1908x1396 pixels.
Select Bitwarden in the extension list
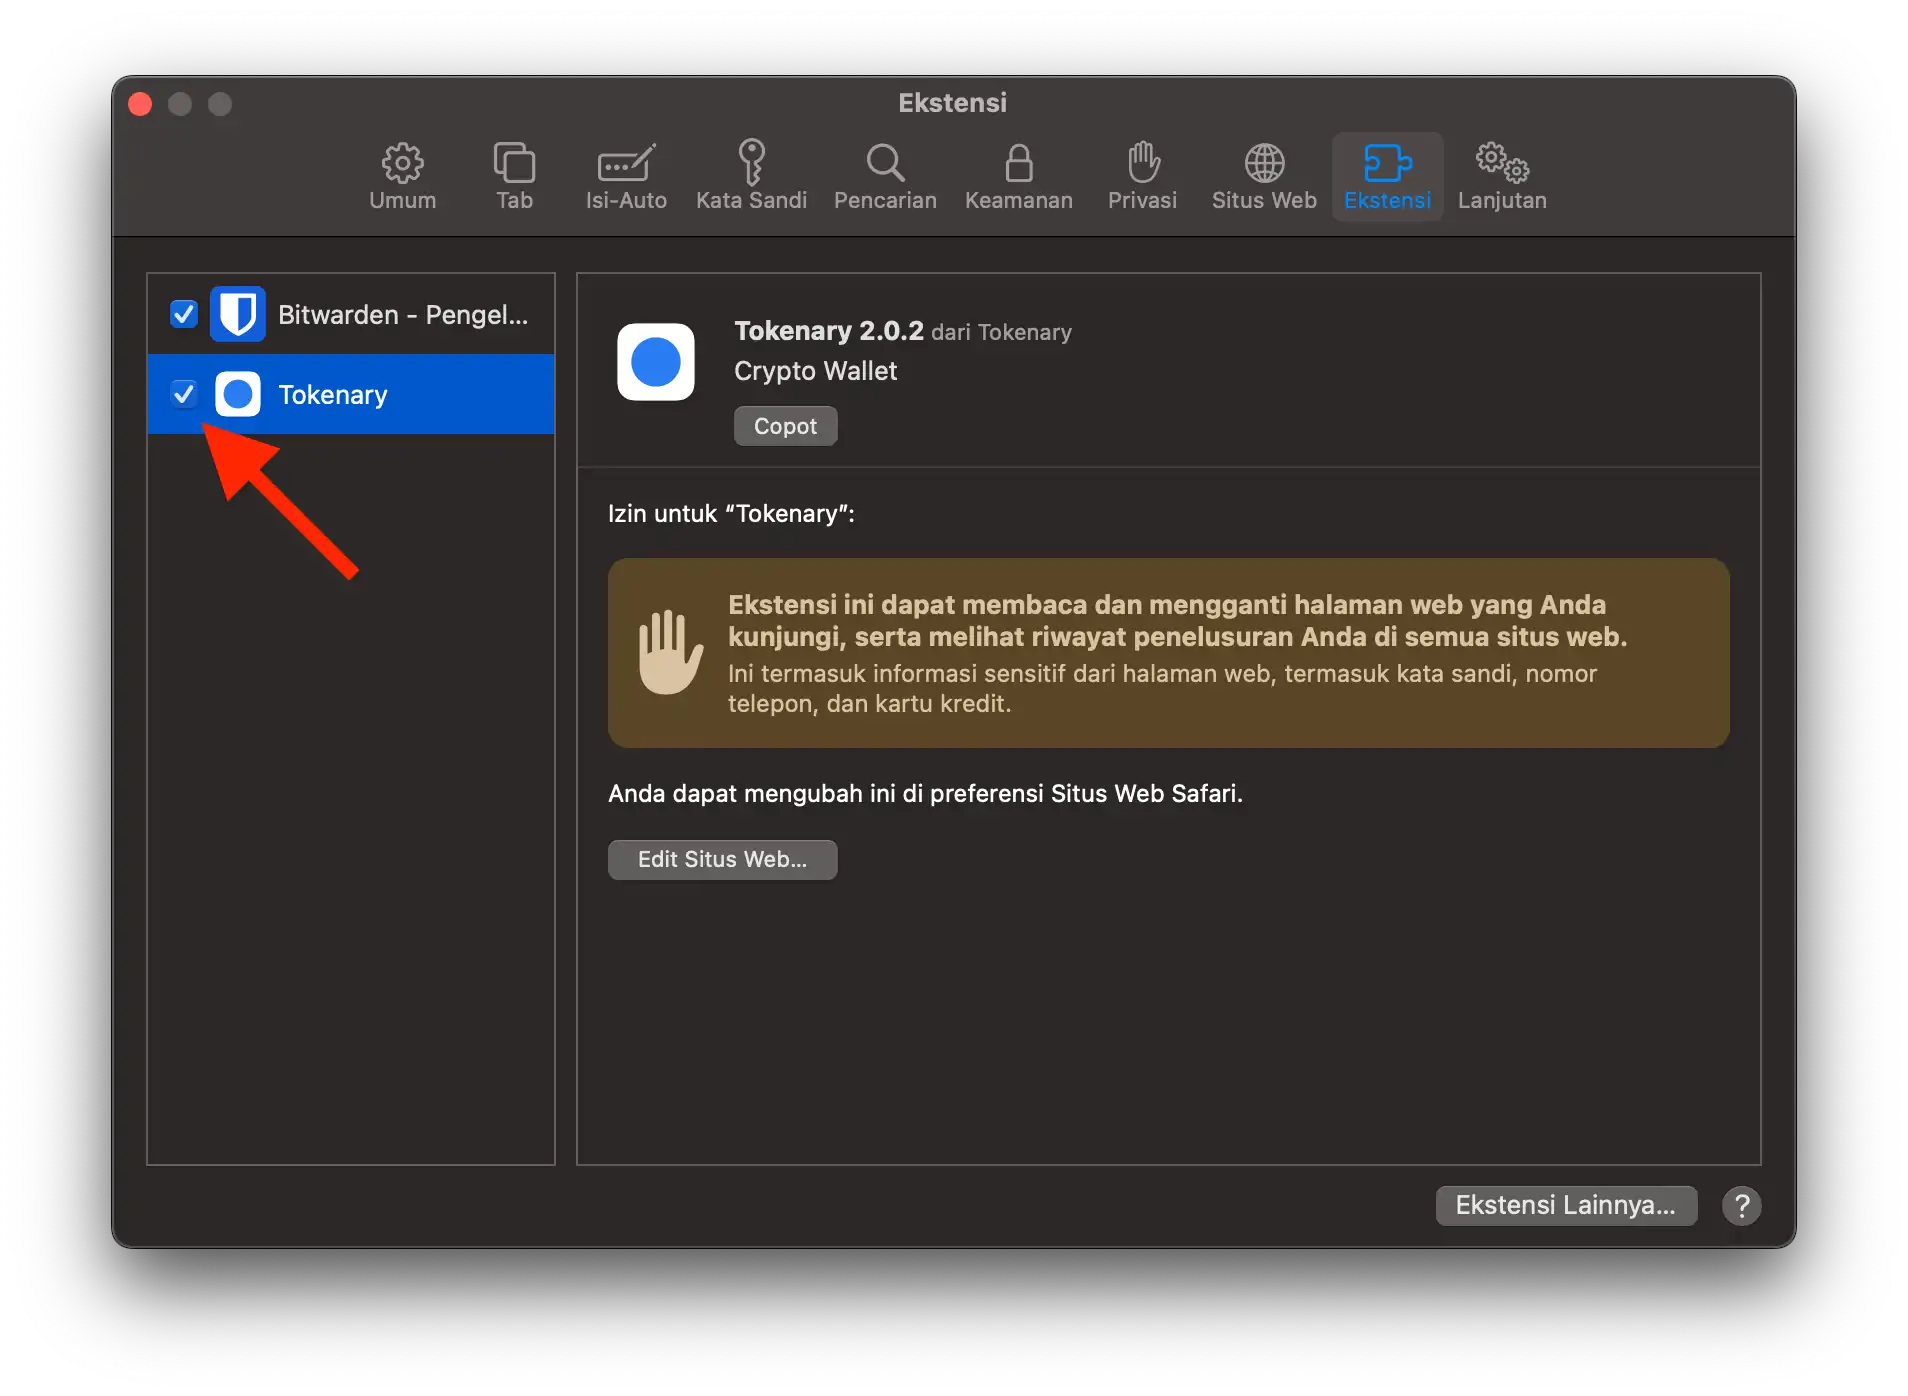click(x=402, y=315)
